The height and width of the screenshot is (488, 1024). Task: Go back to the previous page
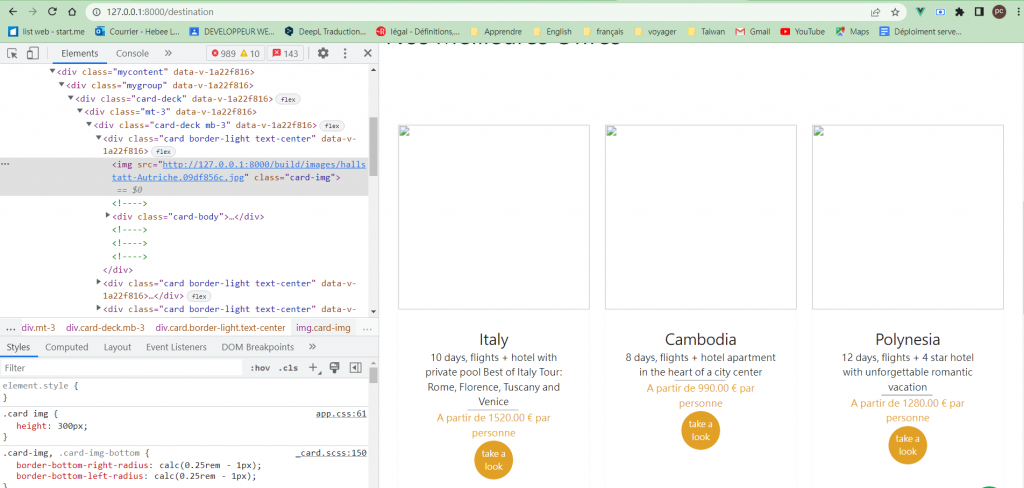(x=13, y=12)
